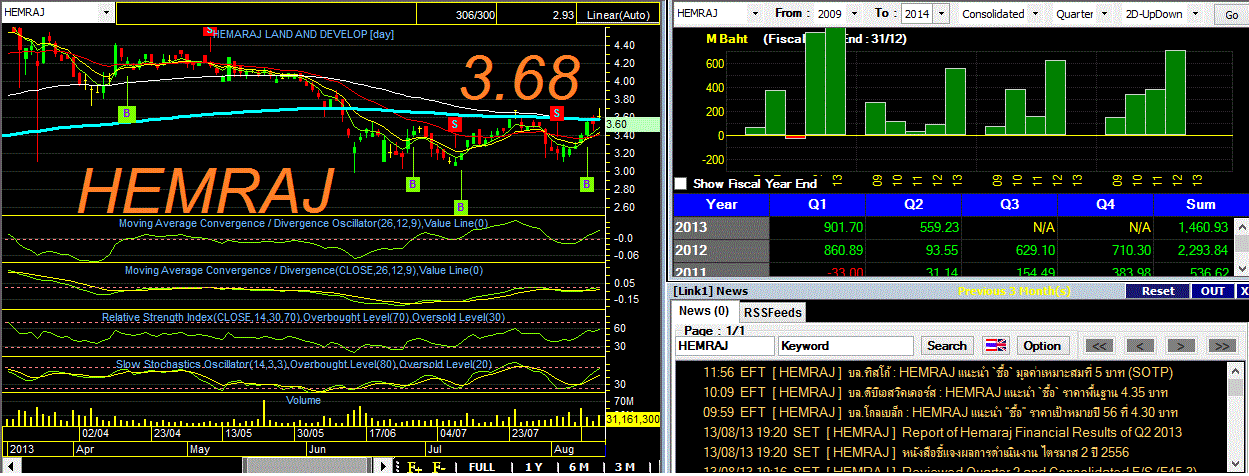Image resolution: width=1249 pixels, height=476 pixels.
Task: Toggle the news language flag icon
Action: [x=995, y=345]
